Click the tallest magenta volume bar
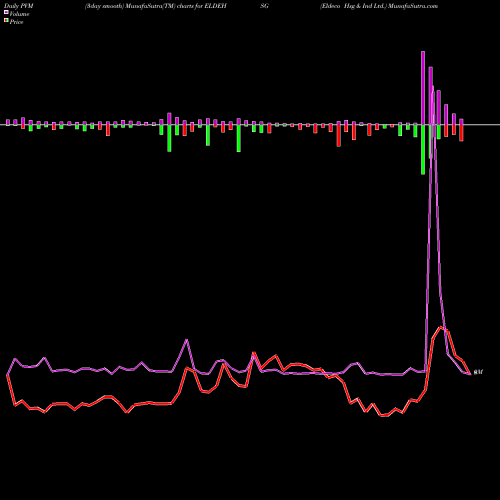This screenshot has width=500, height=500. pos(423,88)
